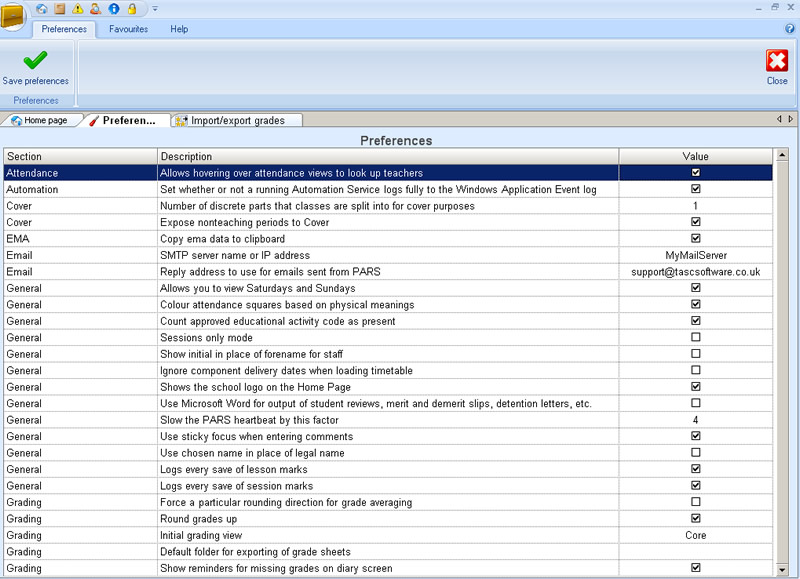Click the value 4 for PARS heartbeat factor

pyautogui.click(x=696, y=420)
